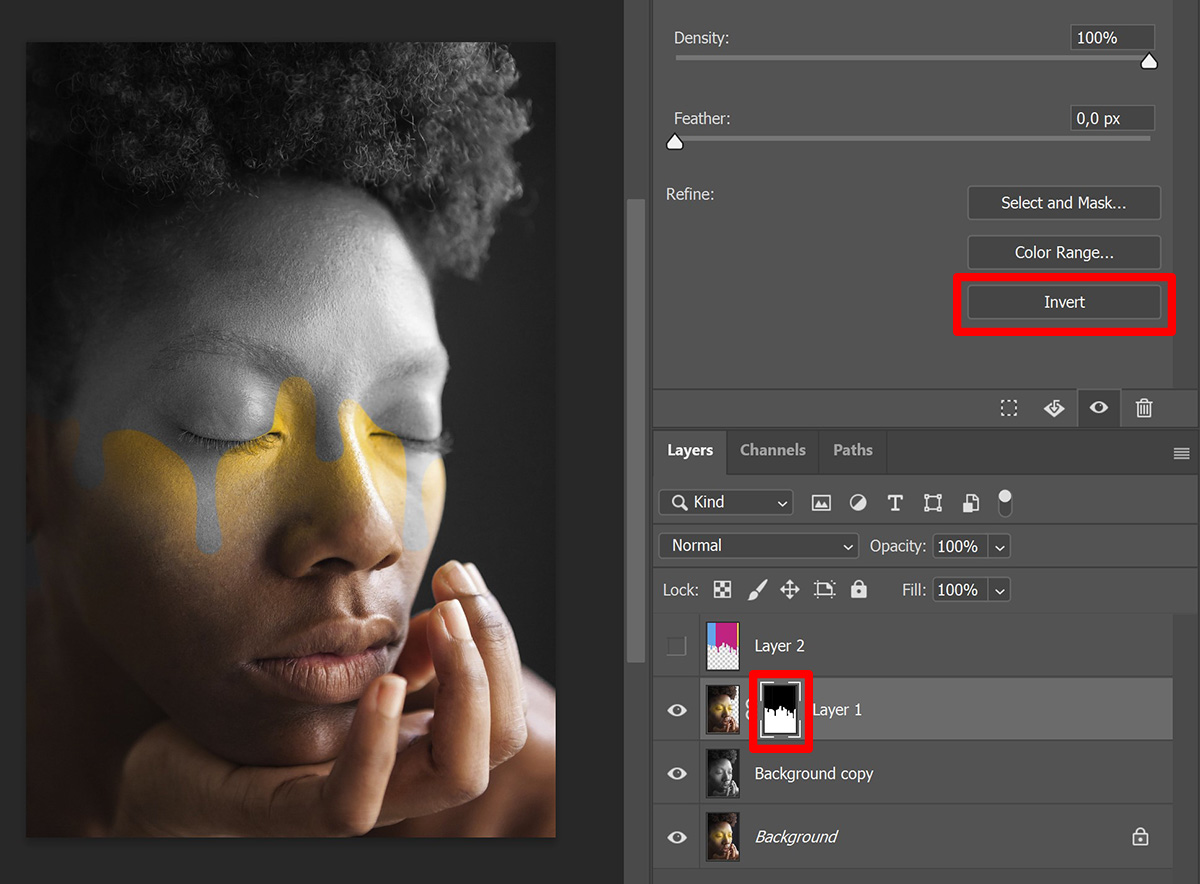Enable full layer lock
1200x884 pixels.
tap(858, 590)
